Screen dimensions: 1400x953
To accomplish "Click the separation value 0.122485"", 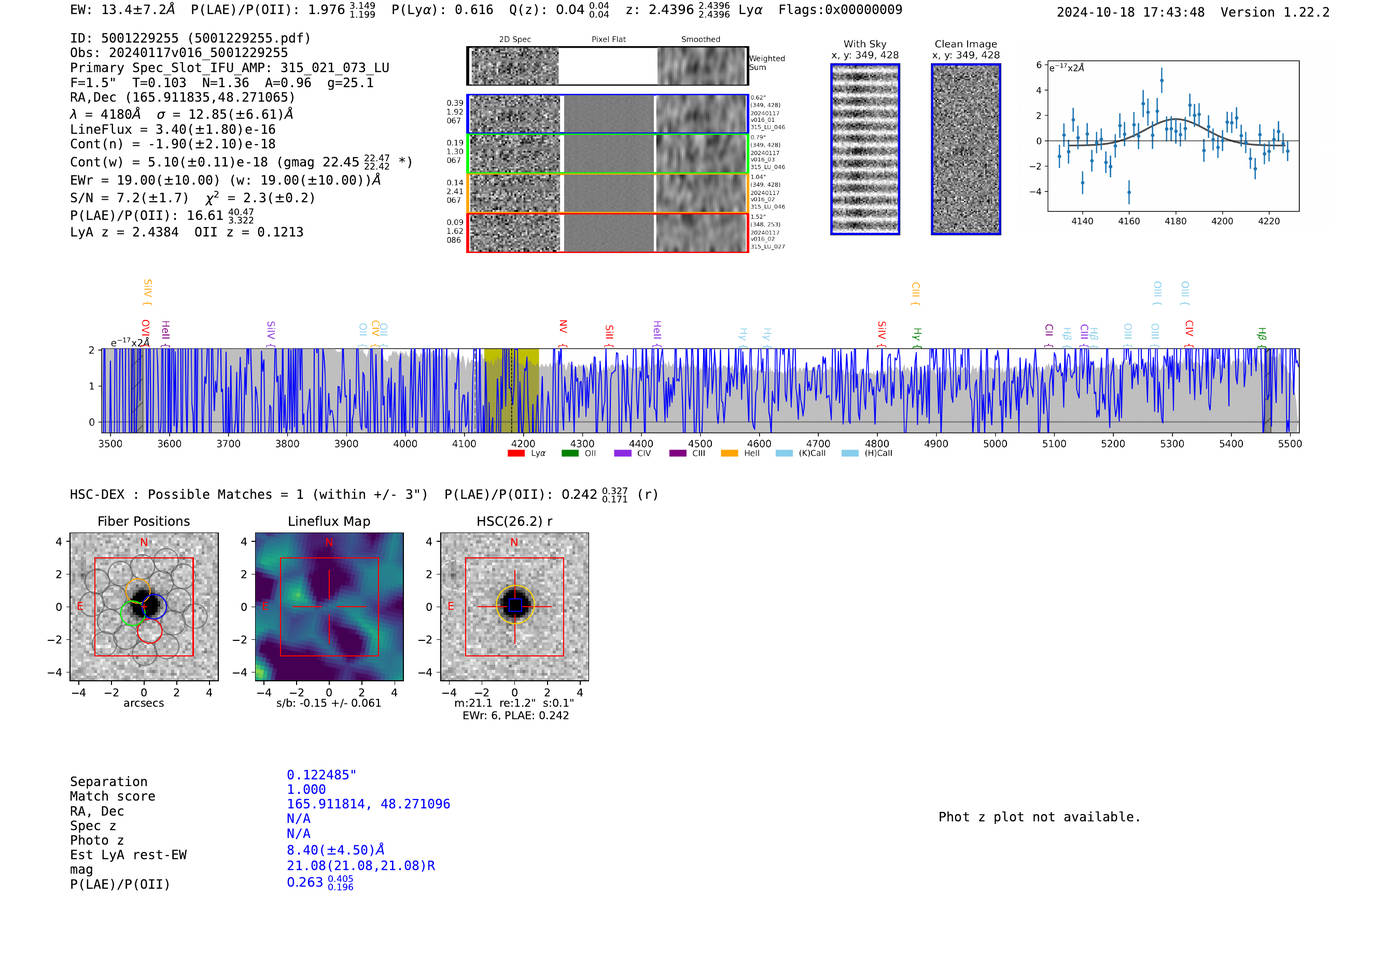I will [x=322, y=775].
